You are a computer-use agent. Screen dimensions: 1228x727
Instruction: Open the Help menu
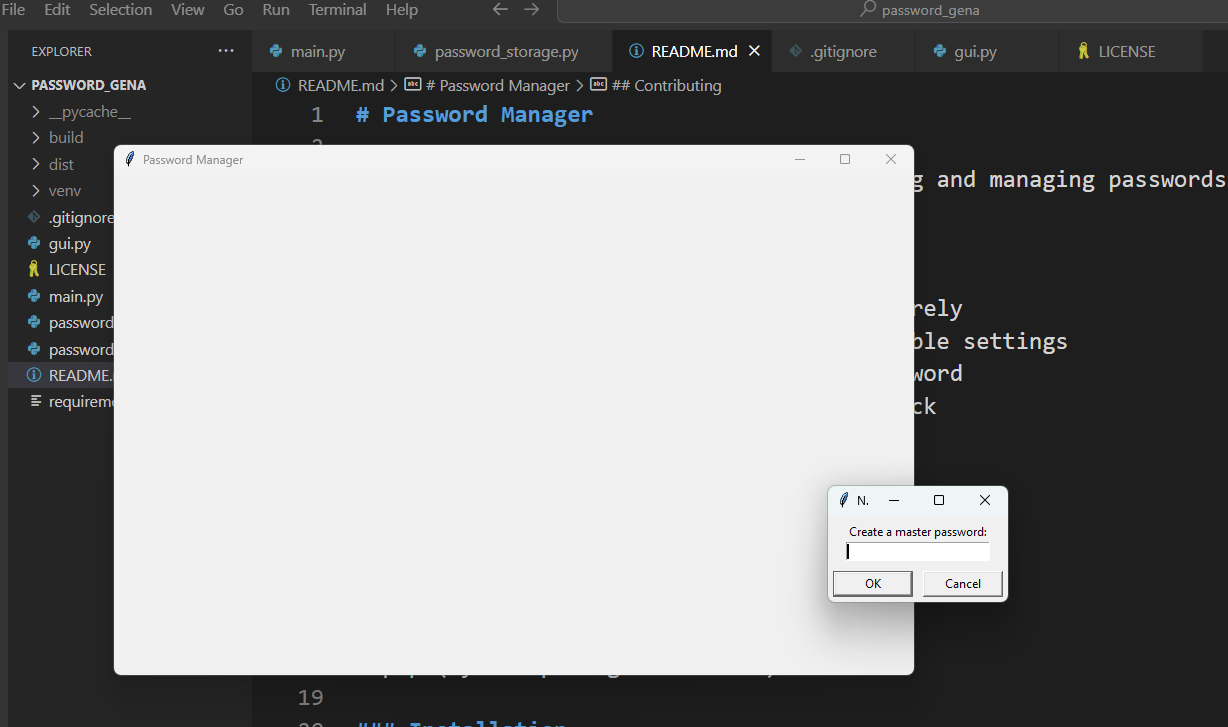[402, 10]
